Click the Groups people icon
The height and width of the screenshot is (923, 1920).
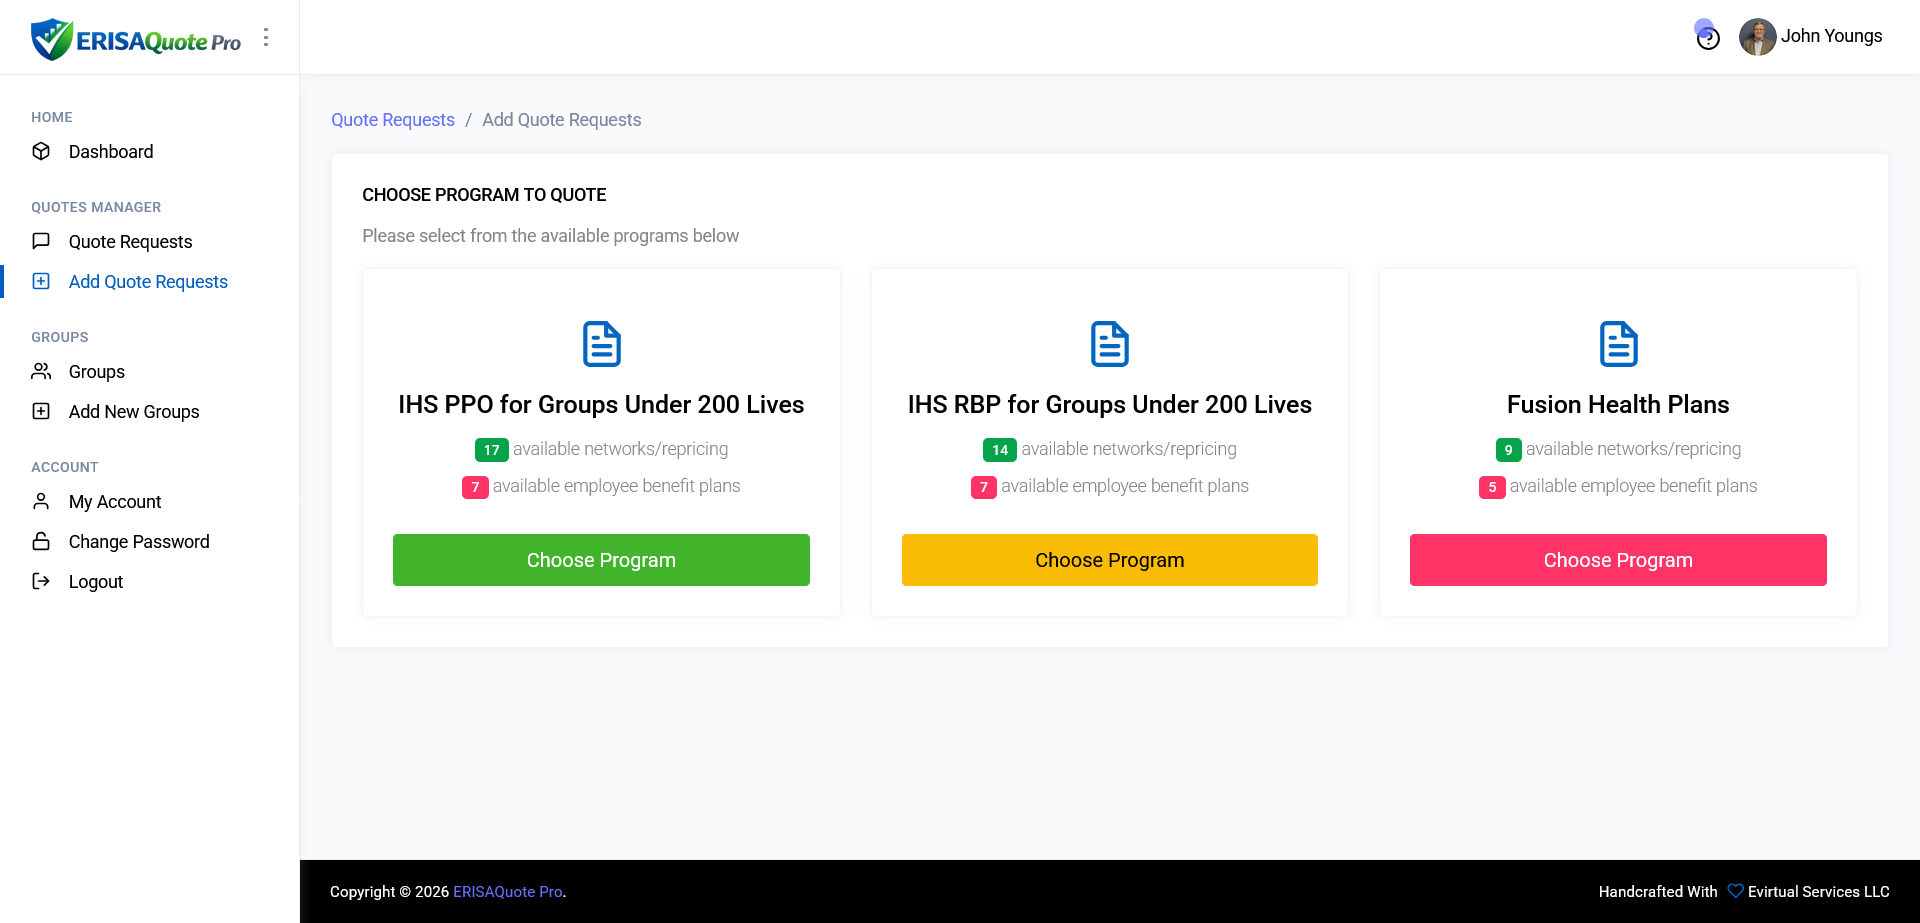41,372
